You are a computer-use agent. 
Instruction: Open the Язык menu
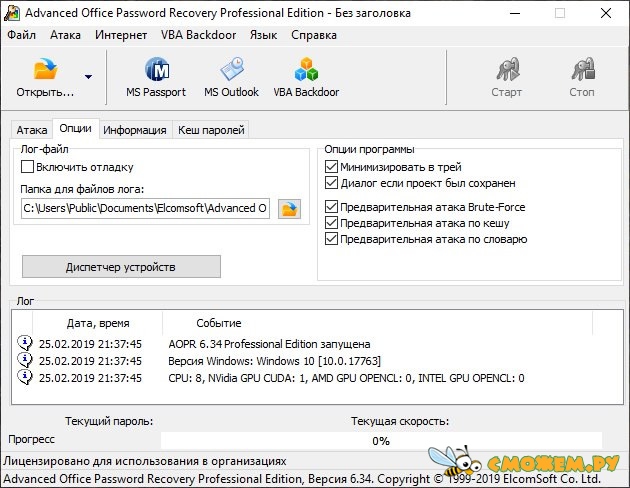(x=263, y=35)
